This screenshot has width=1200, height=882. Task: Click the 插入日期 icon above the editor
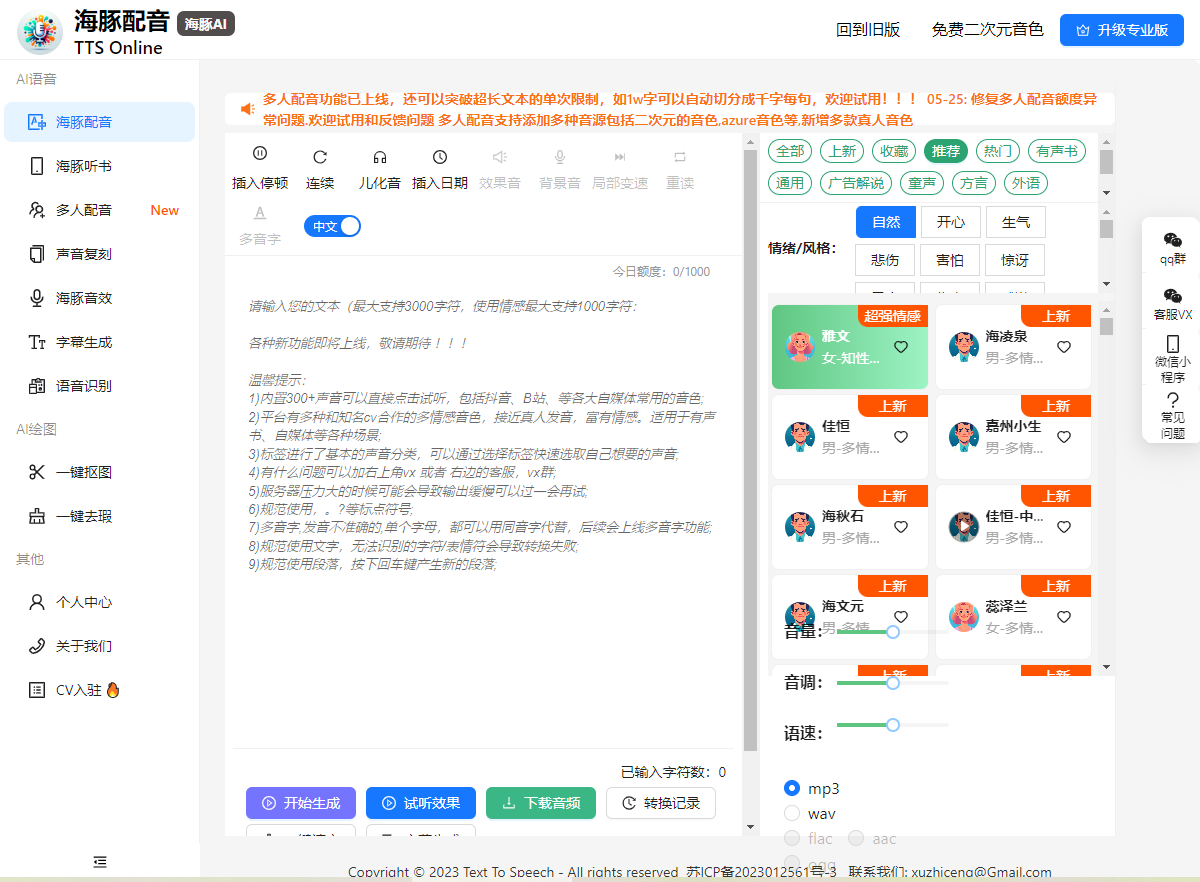(439, 166)
